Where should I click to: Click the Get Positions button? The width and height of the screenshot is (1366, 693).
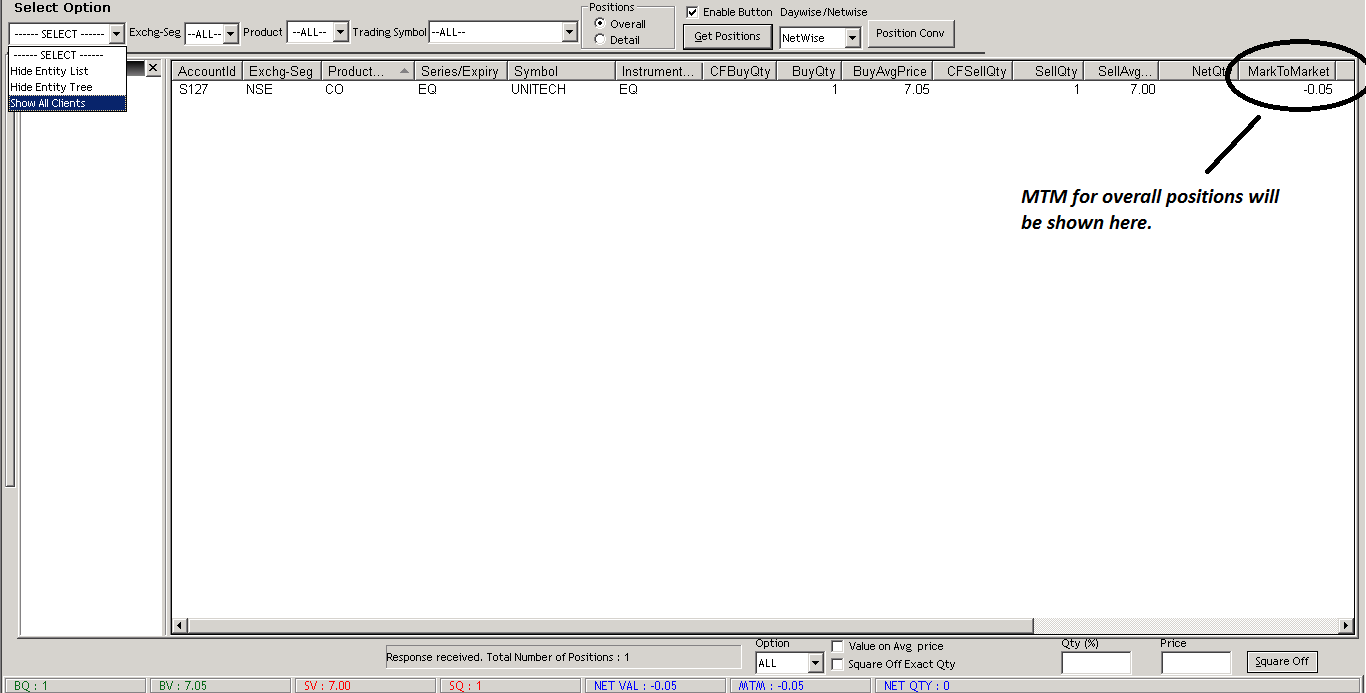point(727,37)
